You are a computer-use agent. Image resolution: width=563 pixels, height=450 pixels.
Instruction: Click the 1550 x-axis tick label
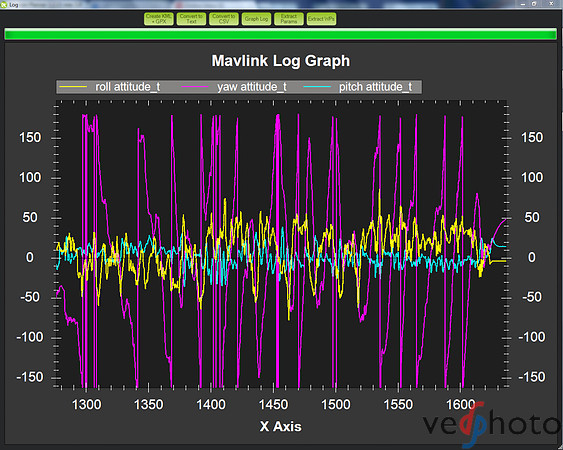pyautogui.click(x=398, y=405)
